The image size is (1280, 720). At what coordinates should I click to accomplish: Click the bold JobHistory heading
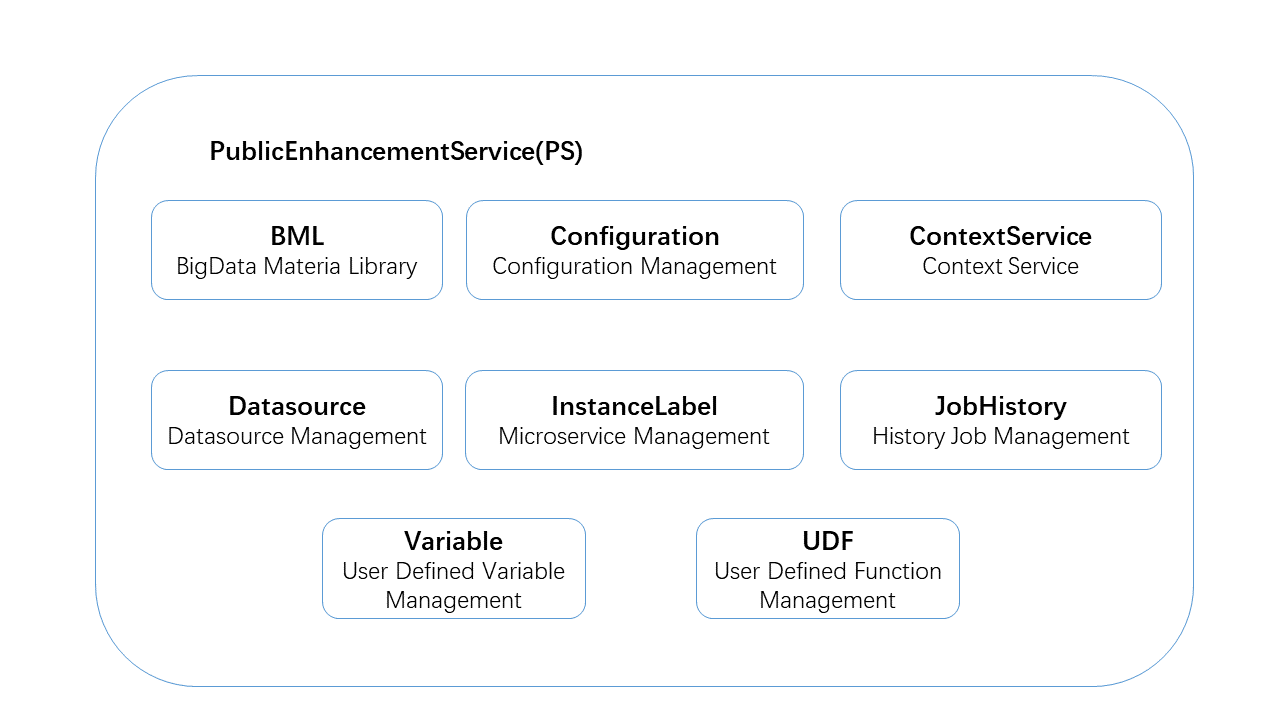[1000, 406]
